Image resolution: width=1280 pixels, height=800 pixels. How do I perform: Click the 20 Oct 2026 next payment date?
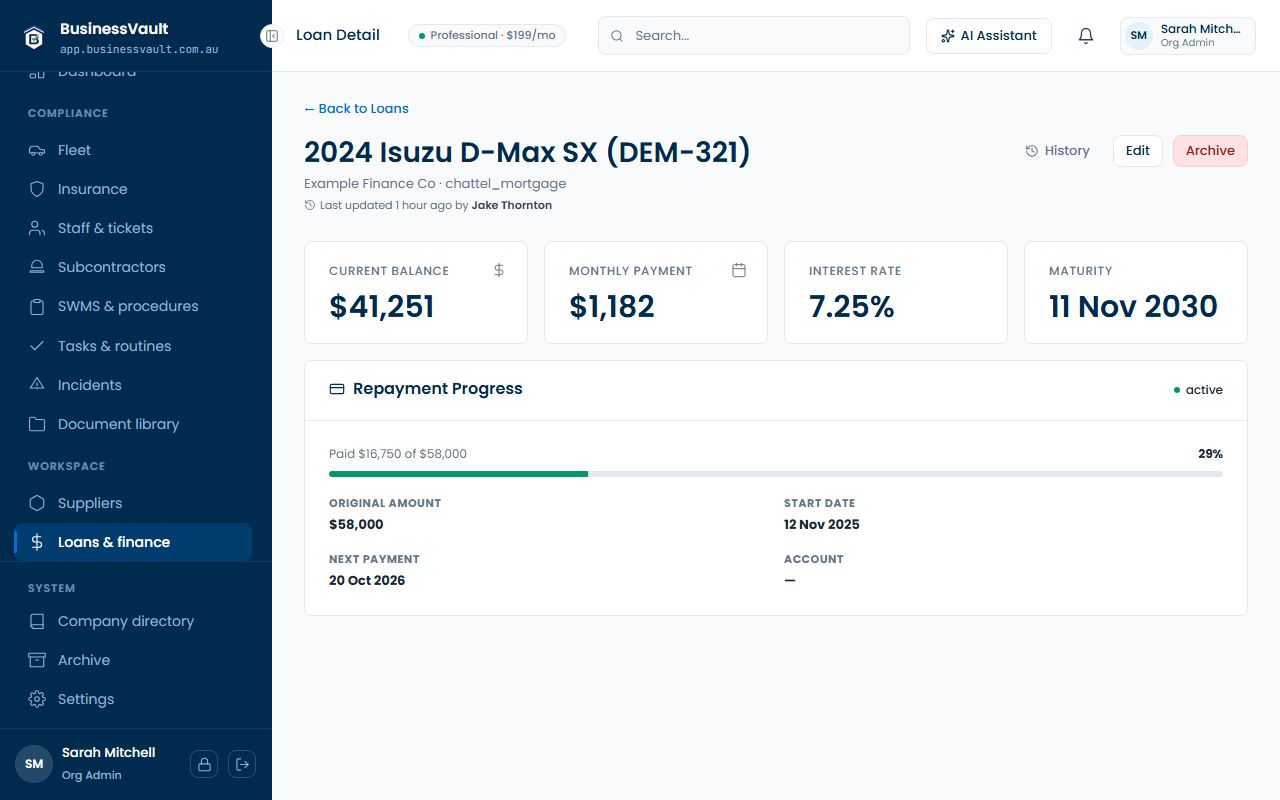point(367,580)
